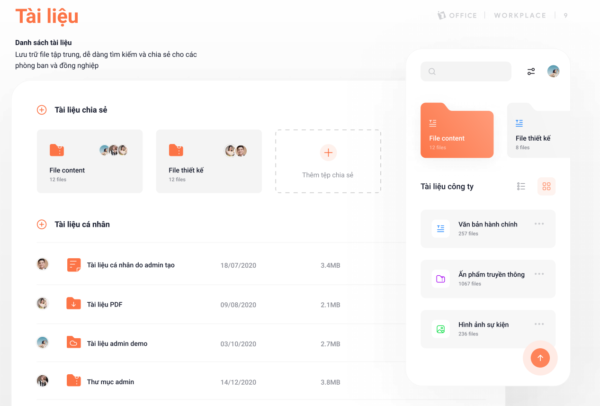Click the list icon on orange File content tile
Screen dimensions: 600x406
coord(433,123)
